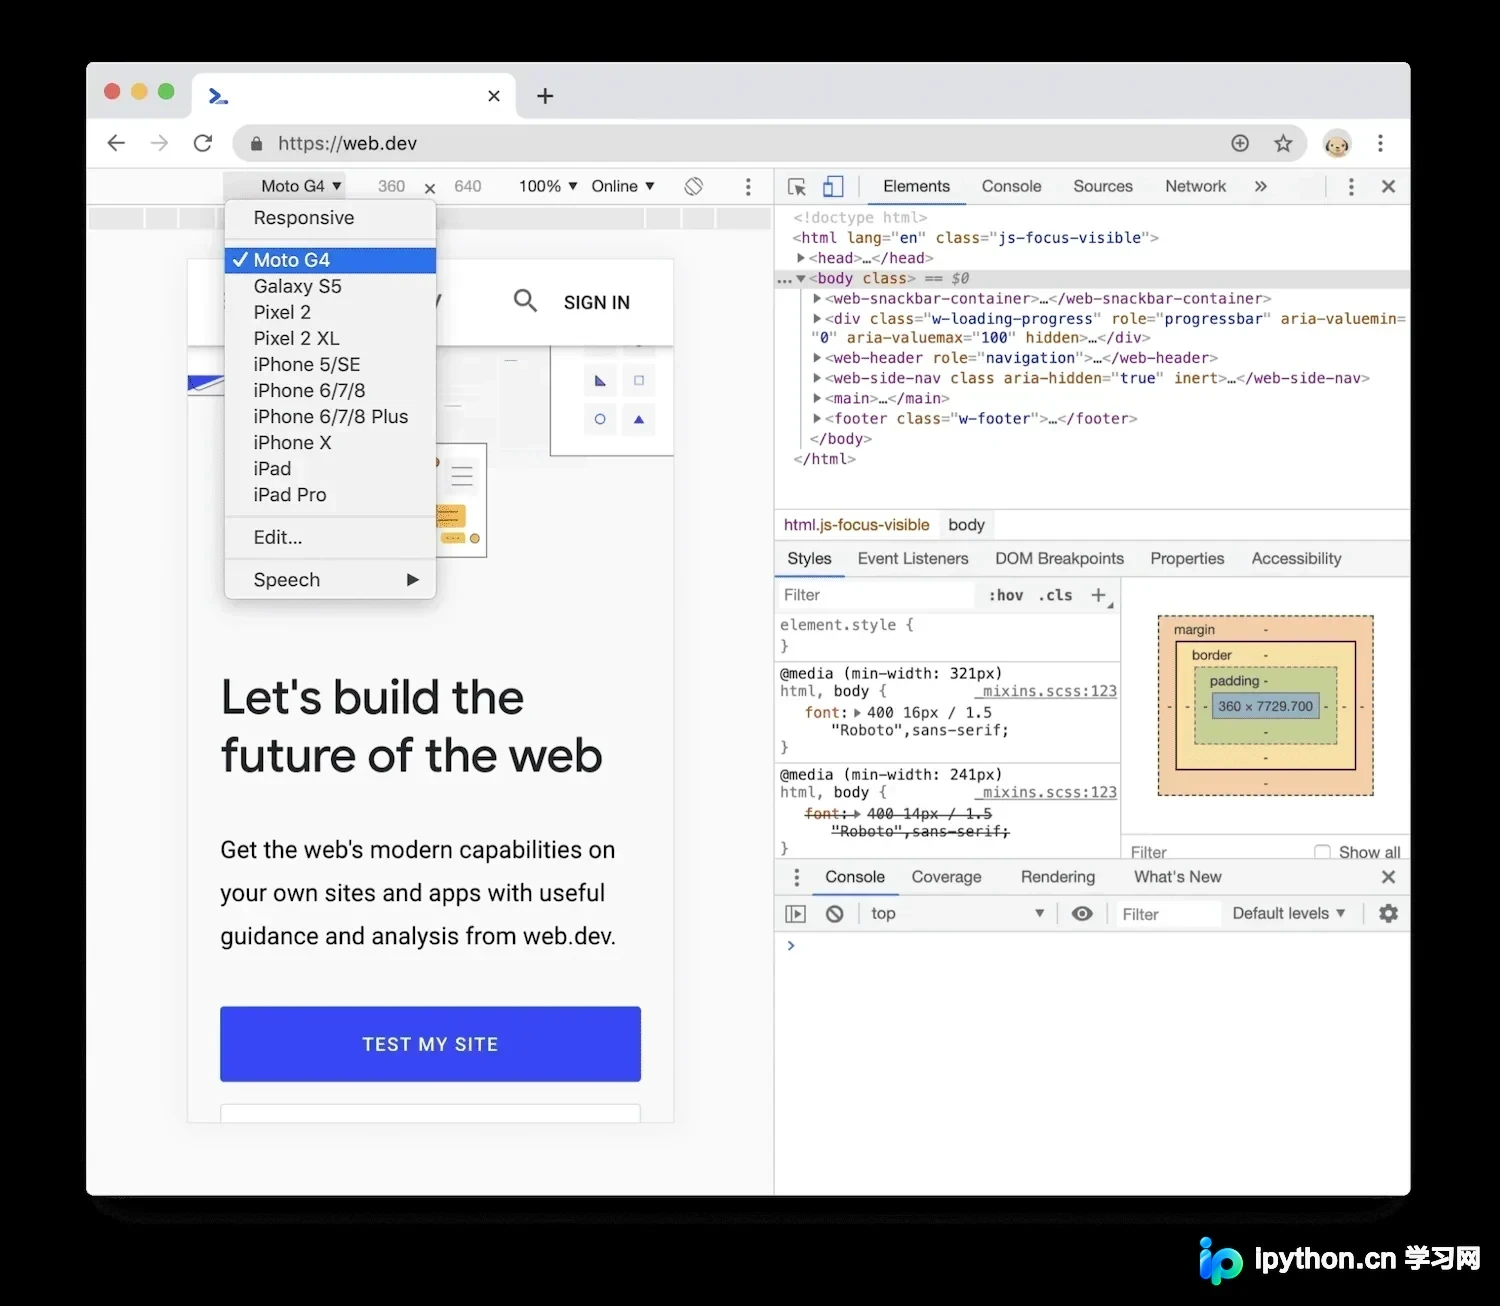Open the Default levels dropdown
This screenshot has height=1306, width=1500.
point(1289,913)
